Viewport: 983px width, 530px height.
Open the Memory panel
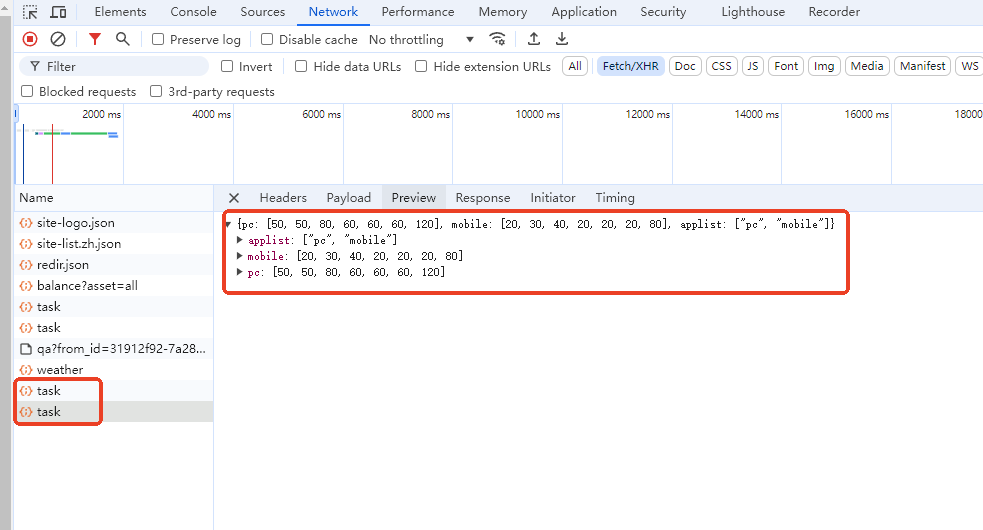pos(503,12)
